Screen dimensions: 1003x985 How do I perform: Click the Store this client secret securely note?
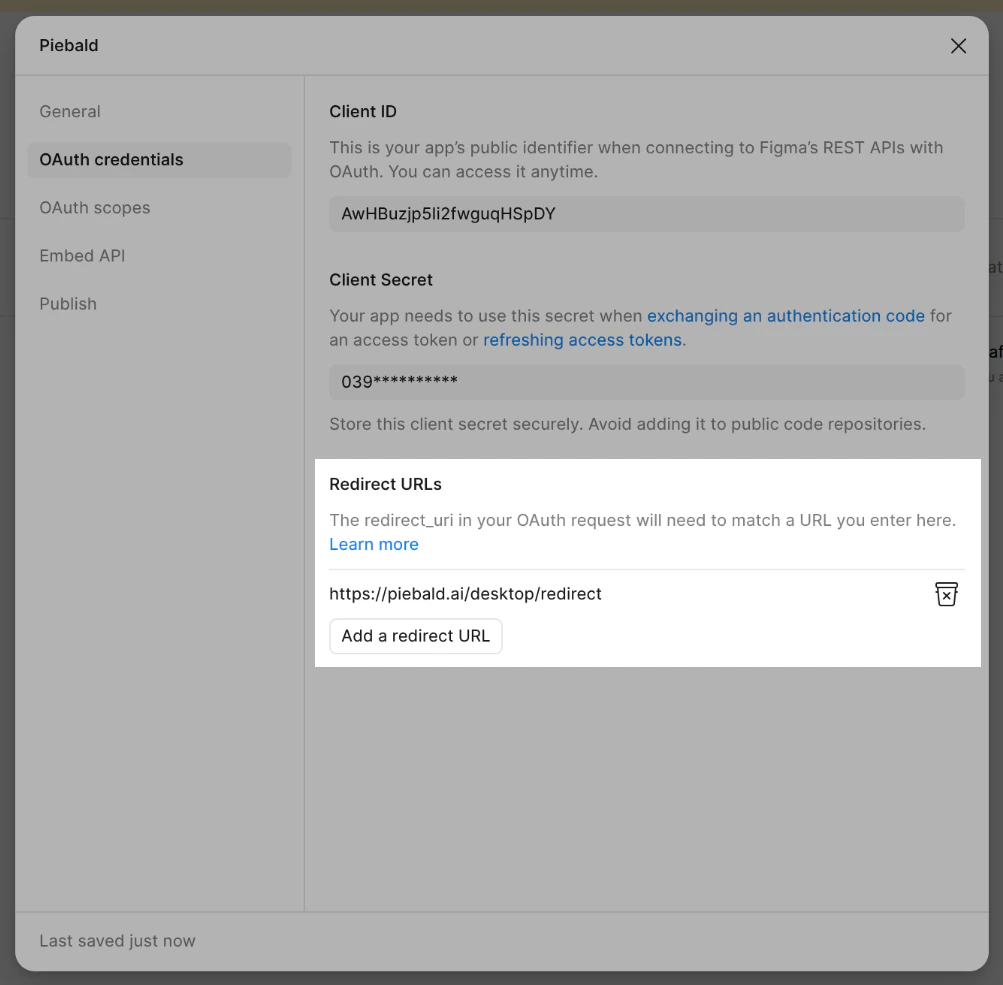(x=628, y=425)
